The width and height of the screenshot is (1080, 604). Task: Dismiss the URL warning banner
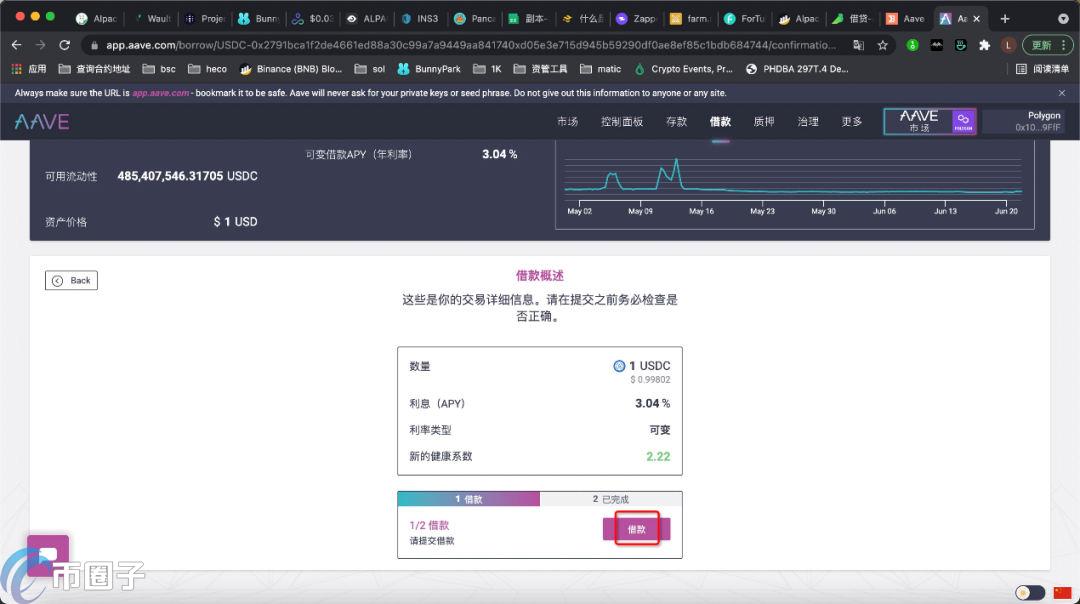[x=1061, y=93]
